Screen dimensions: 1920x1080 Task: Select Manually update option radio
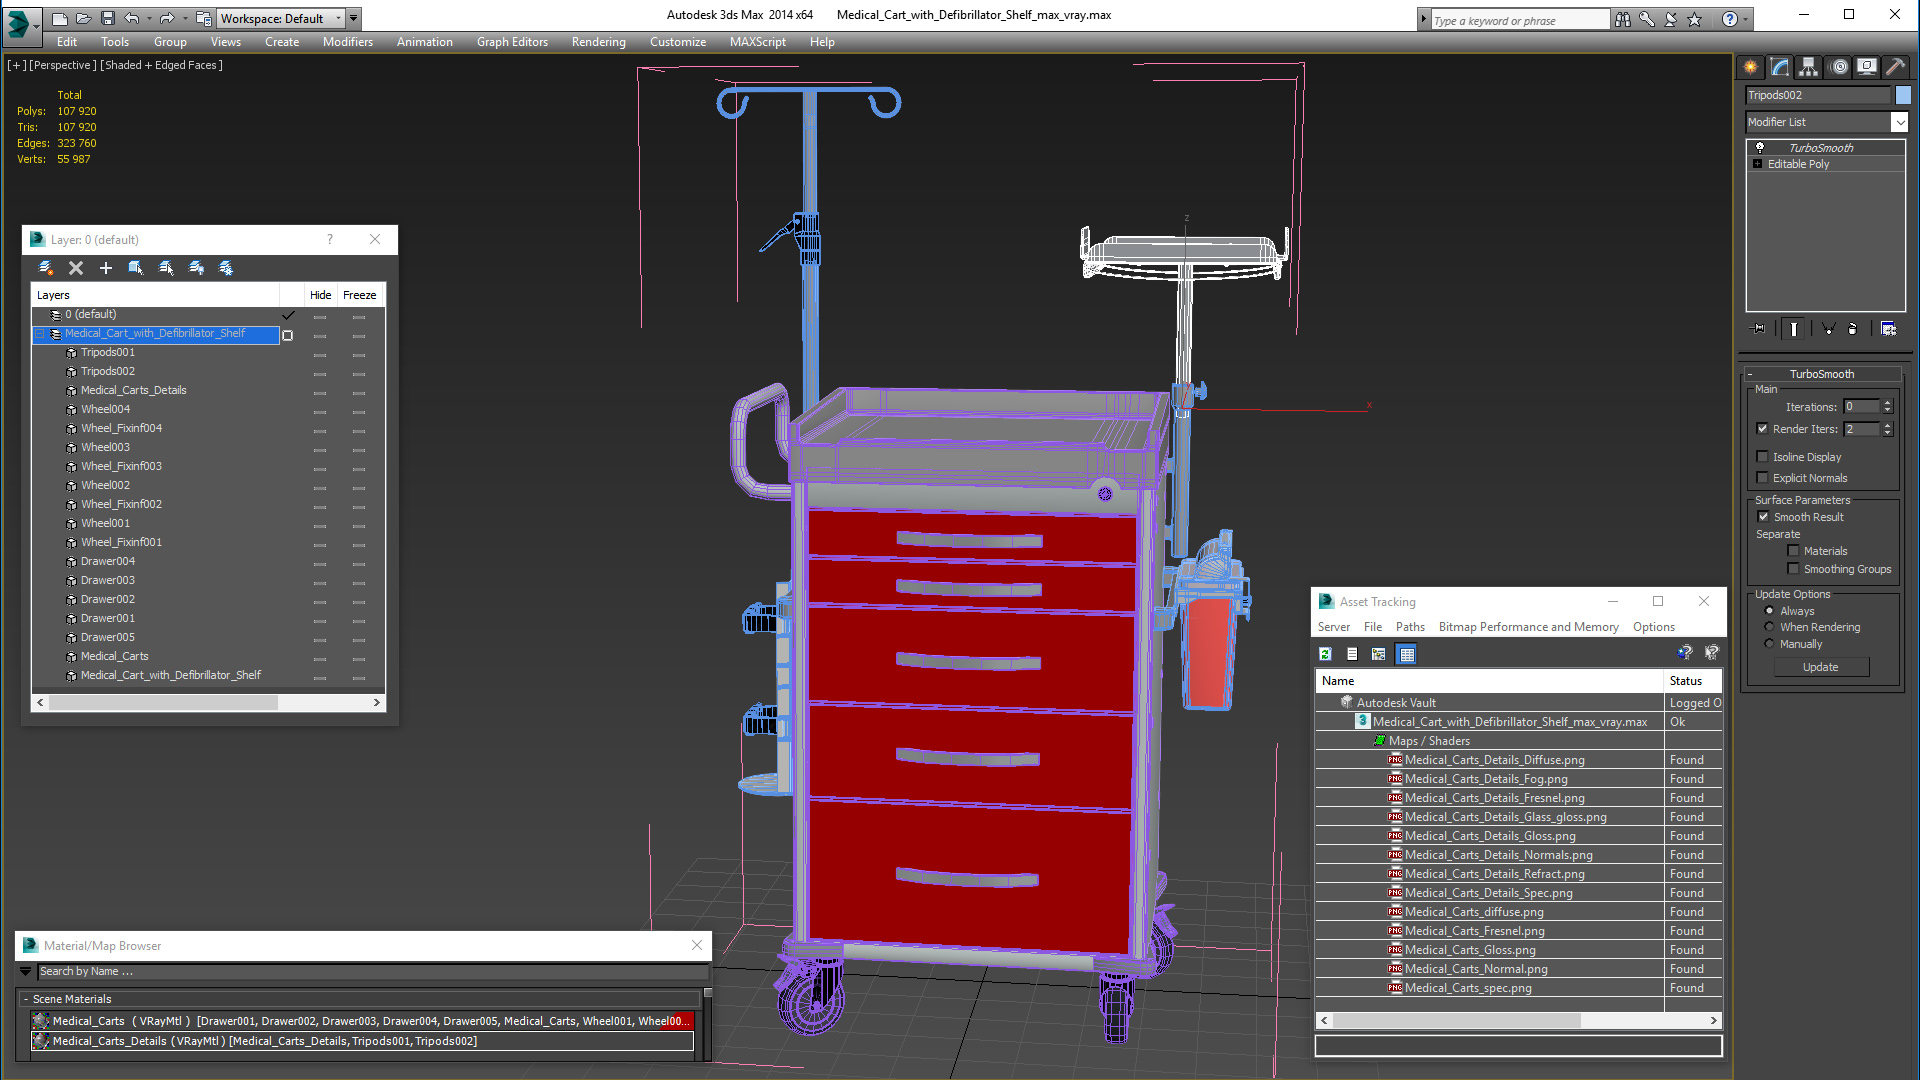(1769, 644)
